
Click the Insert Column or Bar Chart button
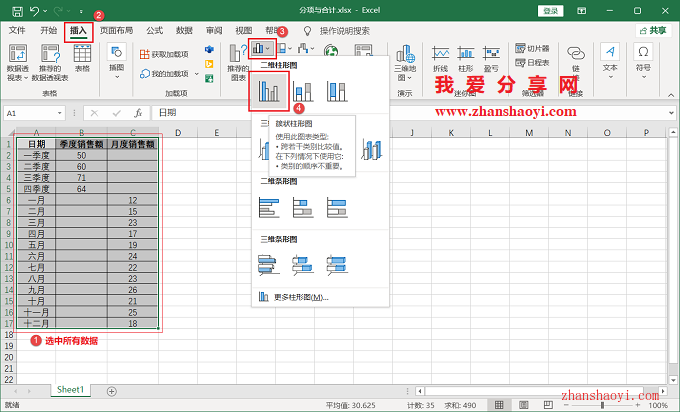[x=262, y=49]
